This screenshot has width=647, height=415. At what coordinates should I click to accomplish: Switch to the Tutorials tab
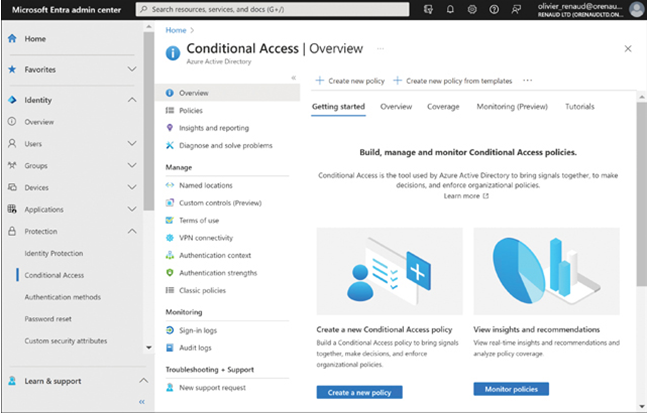coord(580,107)
